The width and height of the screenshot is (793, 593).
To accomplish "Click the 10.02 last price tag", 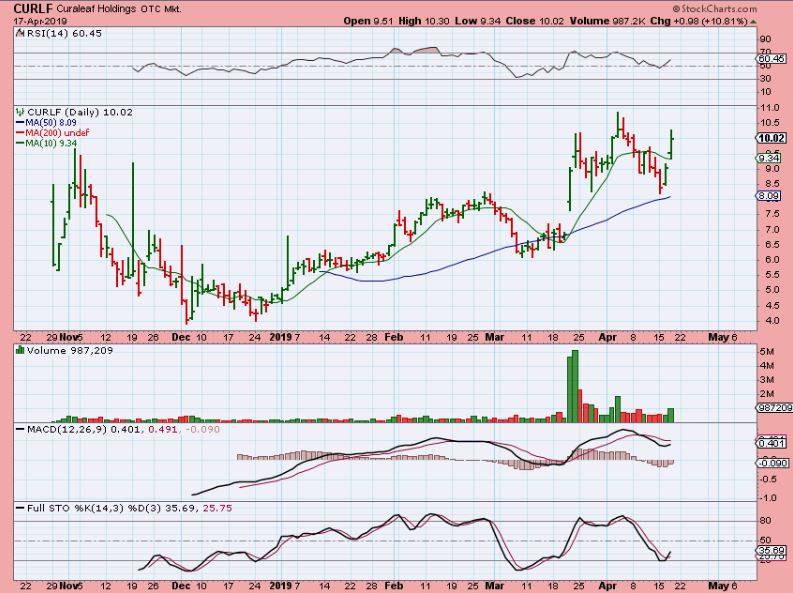I will (x=769, y=139).
